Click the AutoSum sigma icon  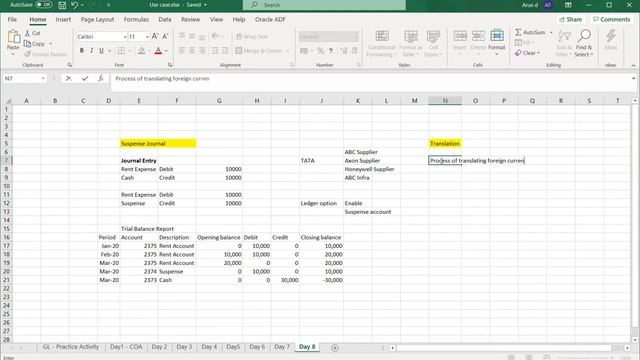point(518,32)
